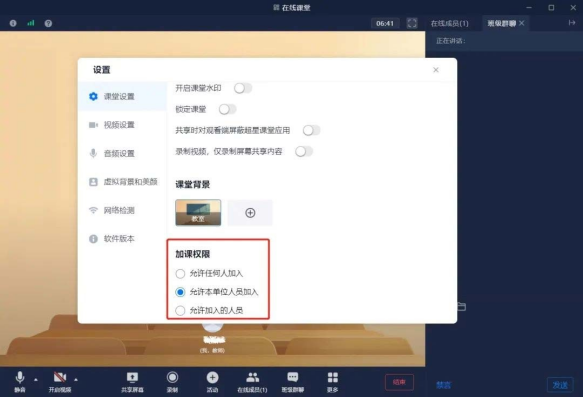Toggle fullscreen view icon
Image resolution: width=584 pixels, height=397 pixels.
pos(412,23)
